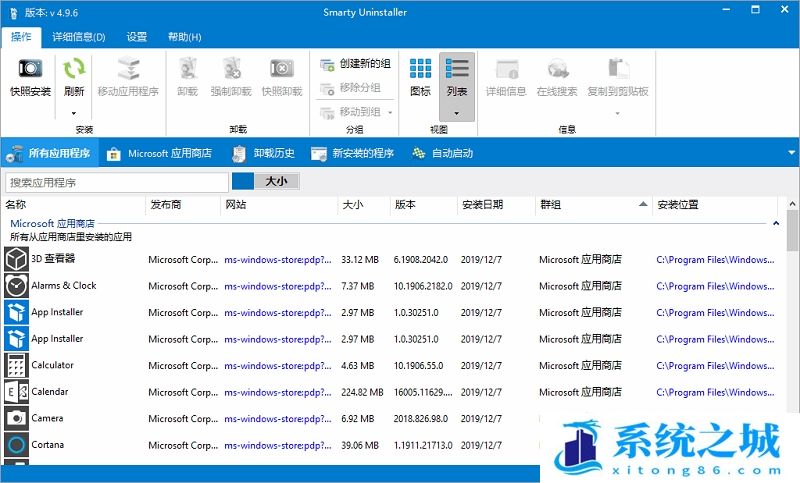Image resolution: width=800 pixels, height=483 pixels.
Task: Click the 大小 button beside search box
Action: (277, 181)
